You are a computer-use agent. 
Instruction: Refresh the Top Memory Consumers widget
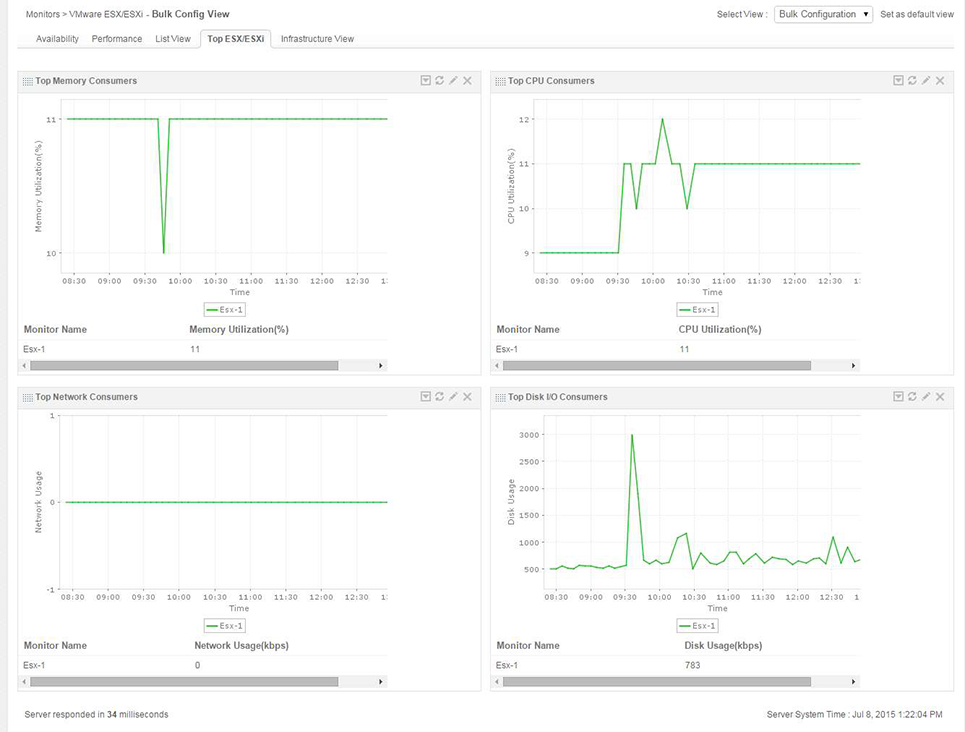439,81
